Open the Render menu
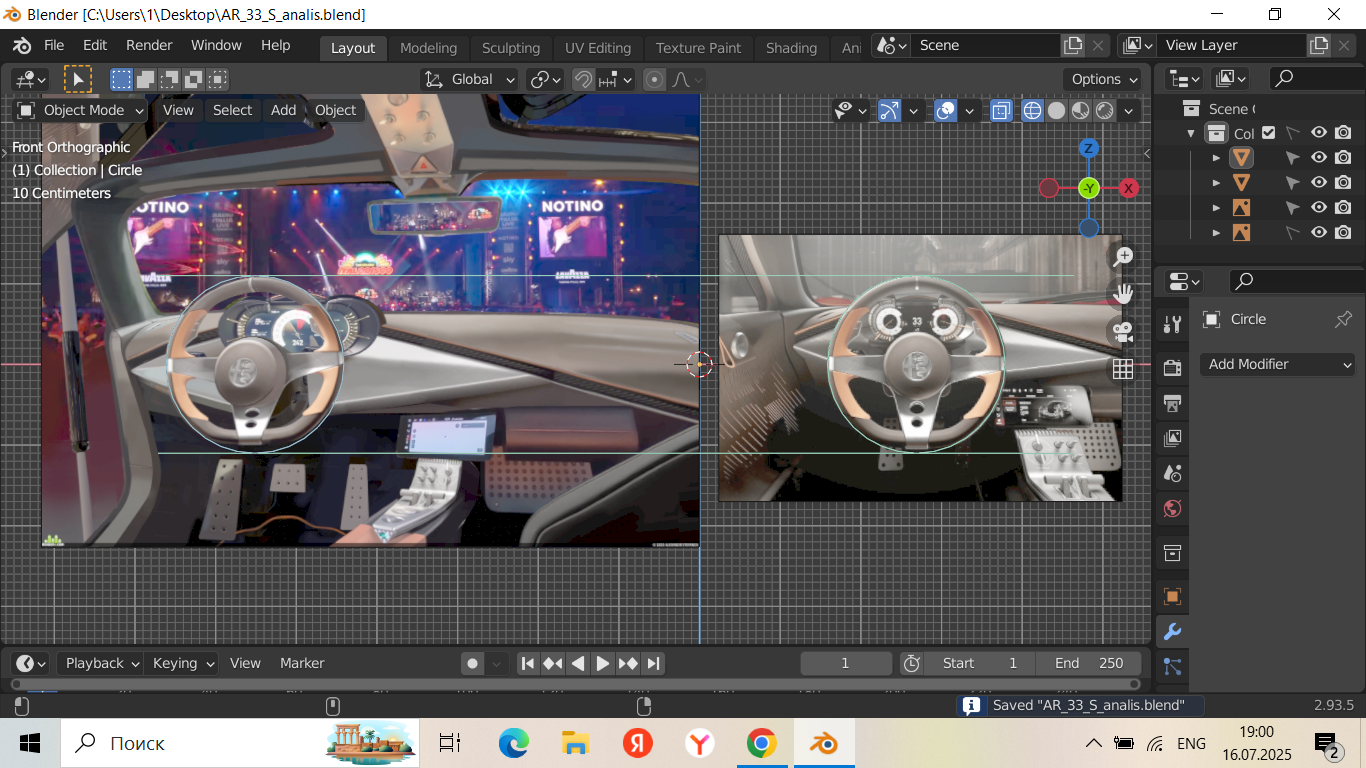This screenshot has width=1366, height=768. 149,45
